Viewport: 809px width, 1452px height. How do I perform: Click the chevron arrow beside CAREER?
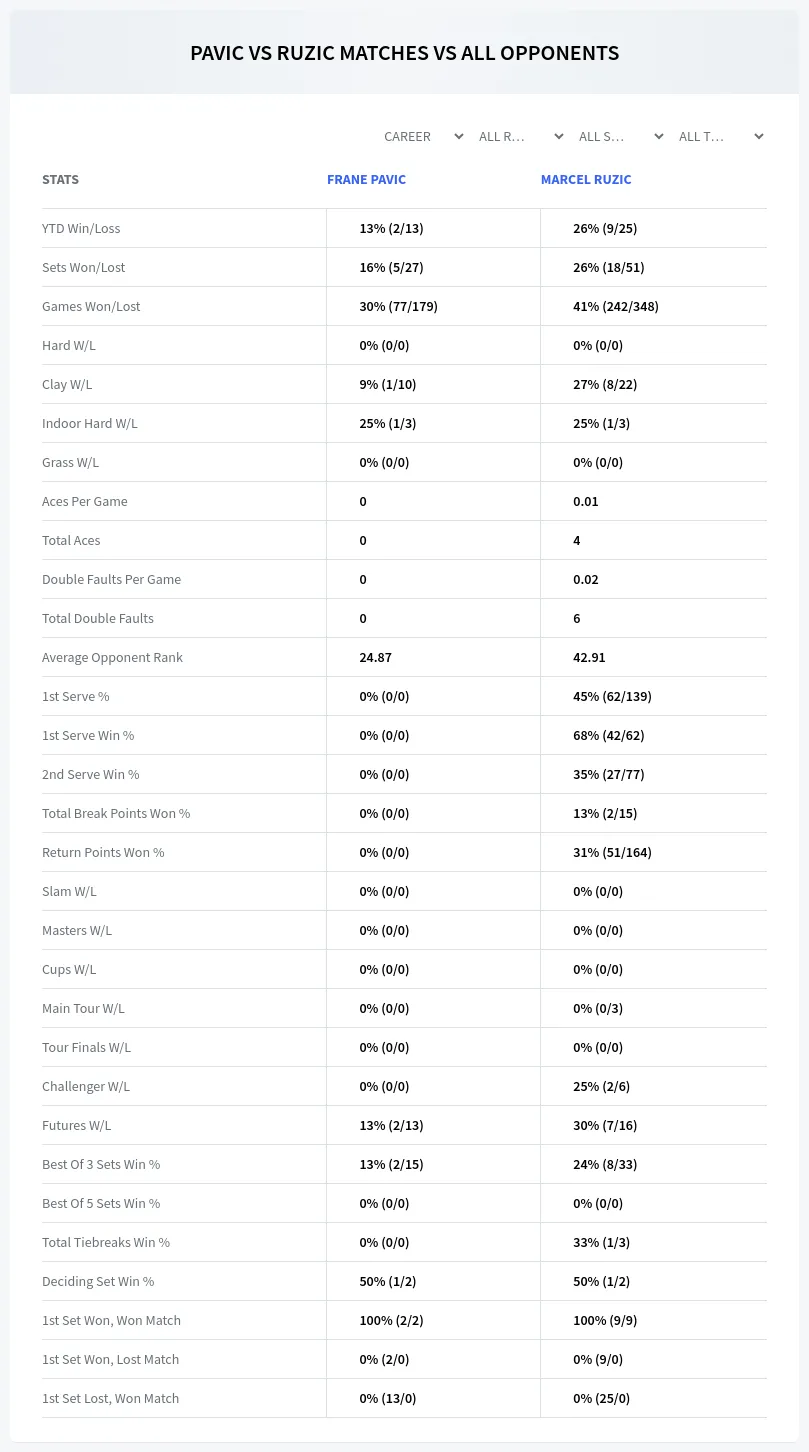pos(459,136)
